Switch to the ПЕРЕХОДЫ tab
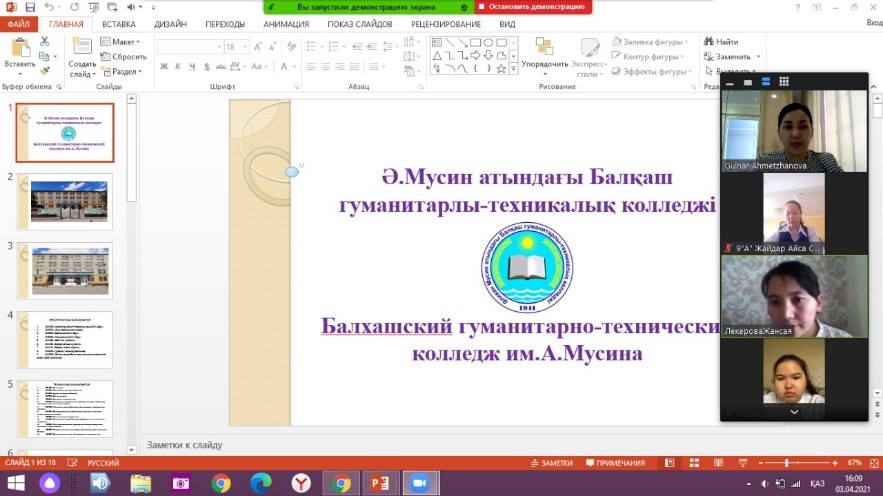883x496 pixels. coord(225,24)
